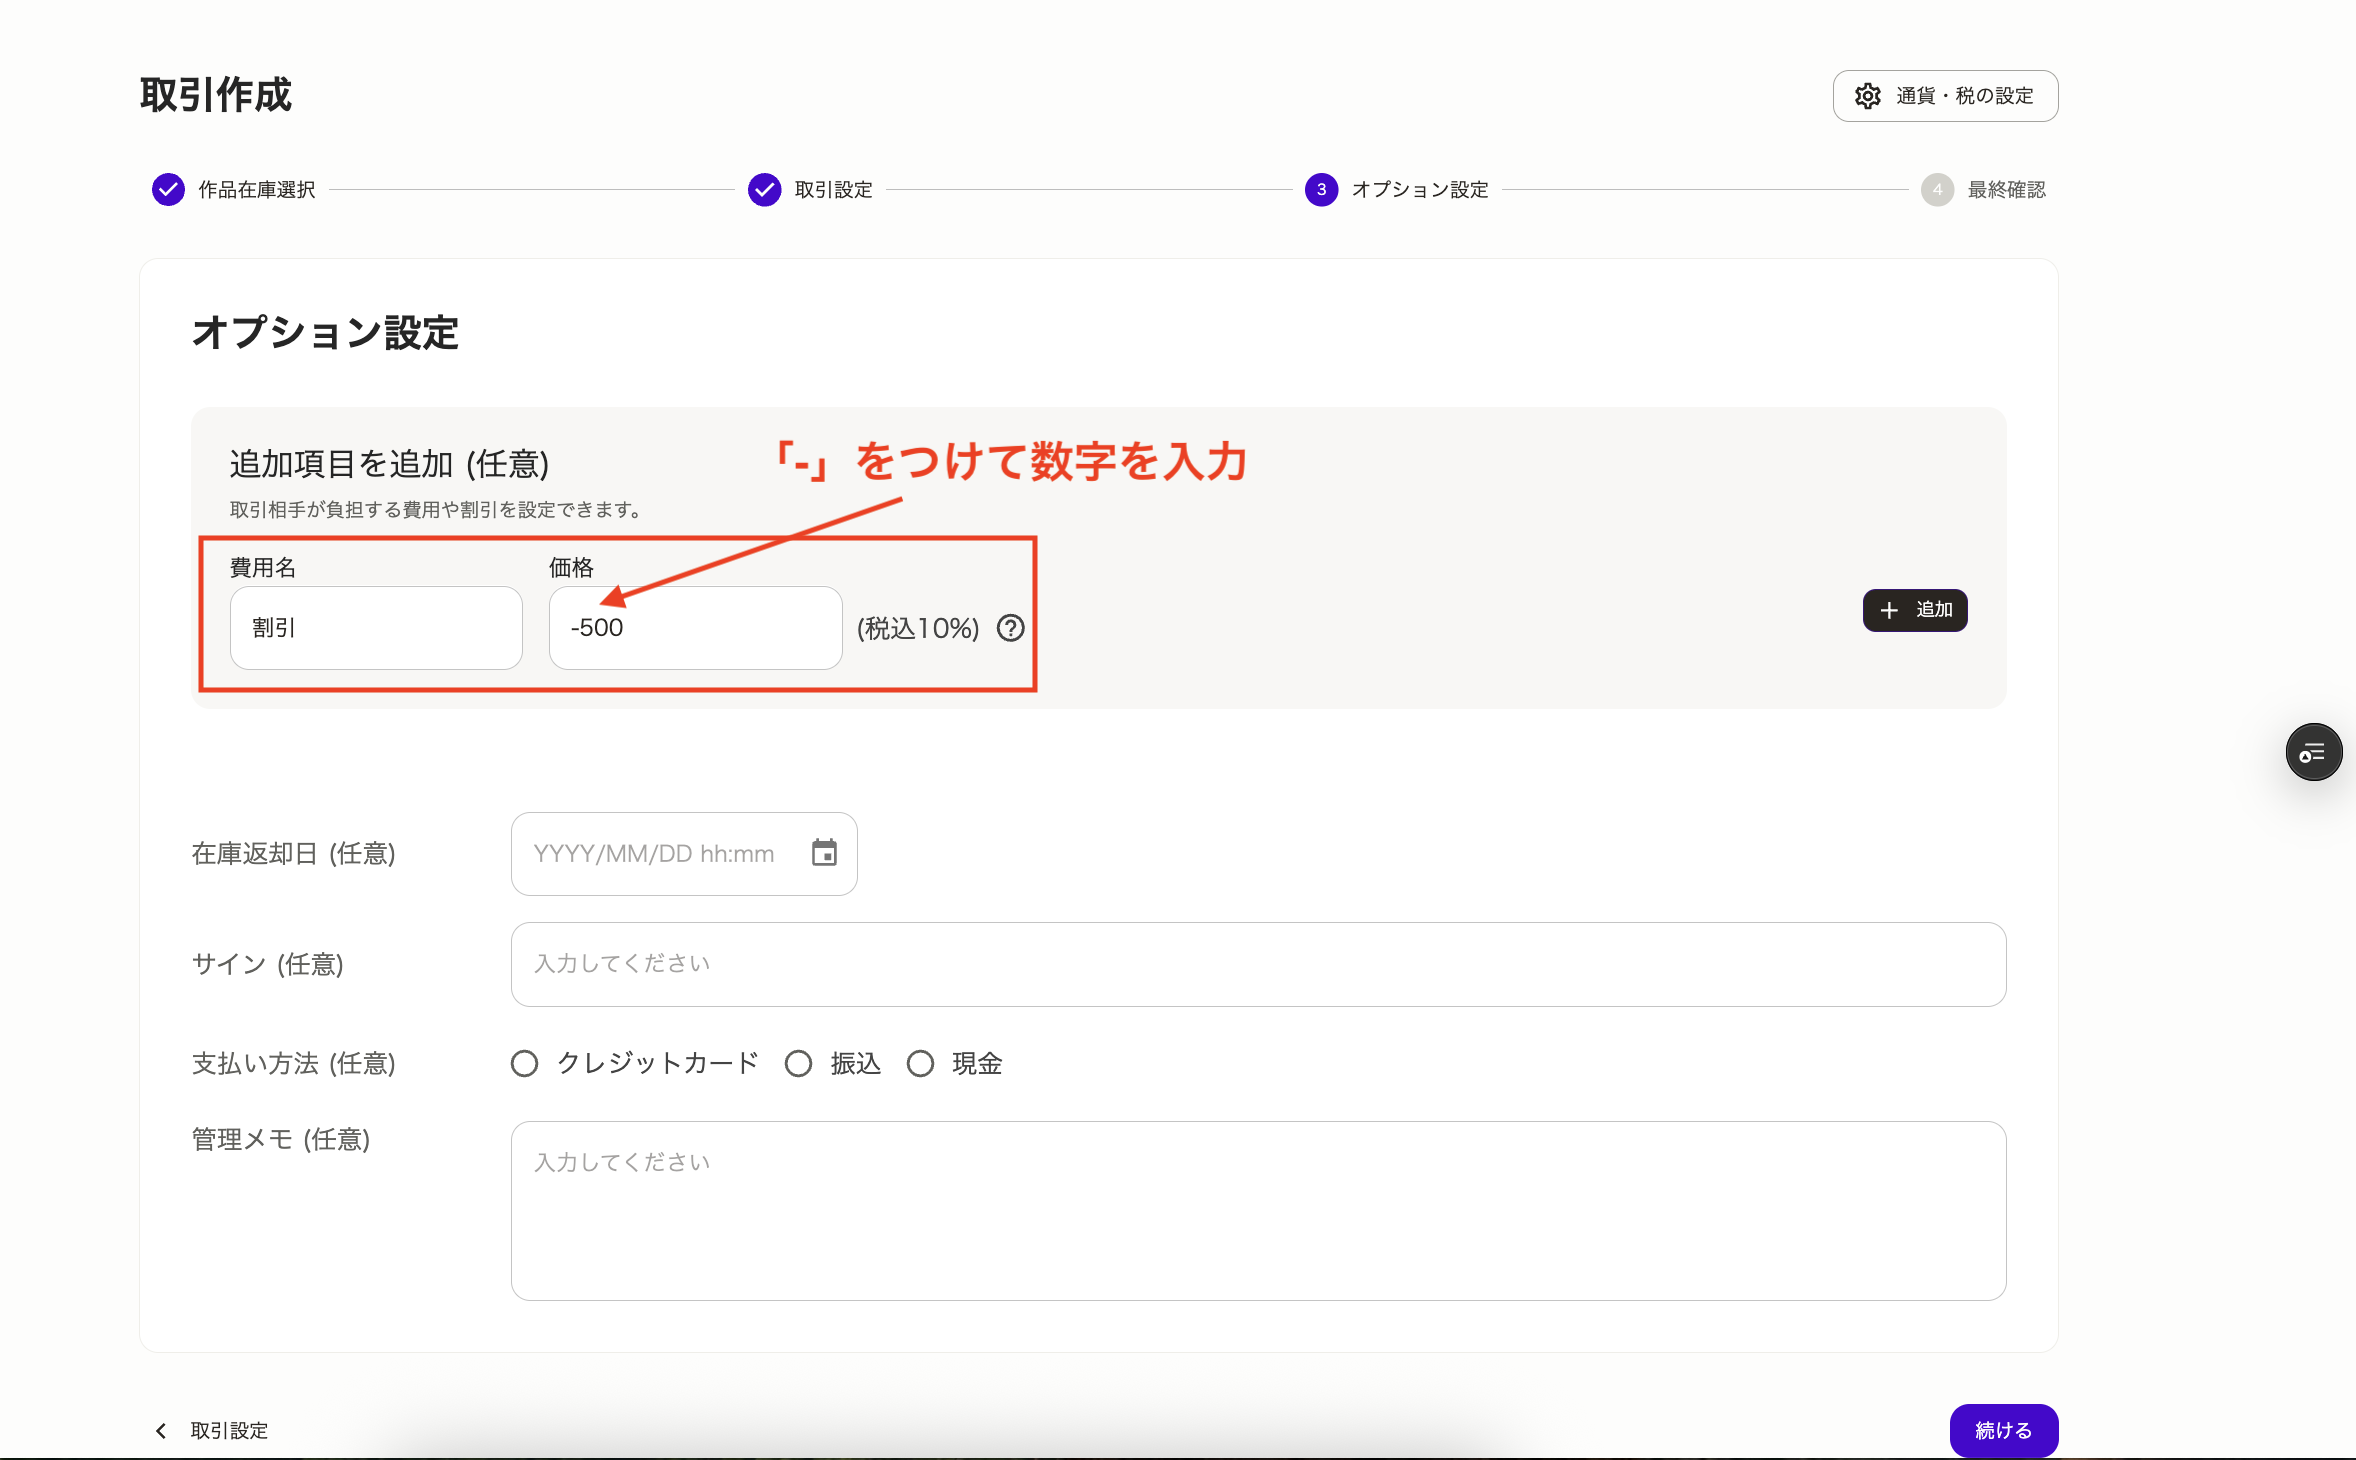Image resolution: width=2356 pixels, height=1460 pixels.
Task: Click the checkmark icon for 取引設定 step
Action: tap(764, 189)
